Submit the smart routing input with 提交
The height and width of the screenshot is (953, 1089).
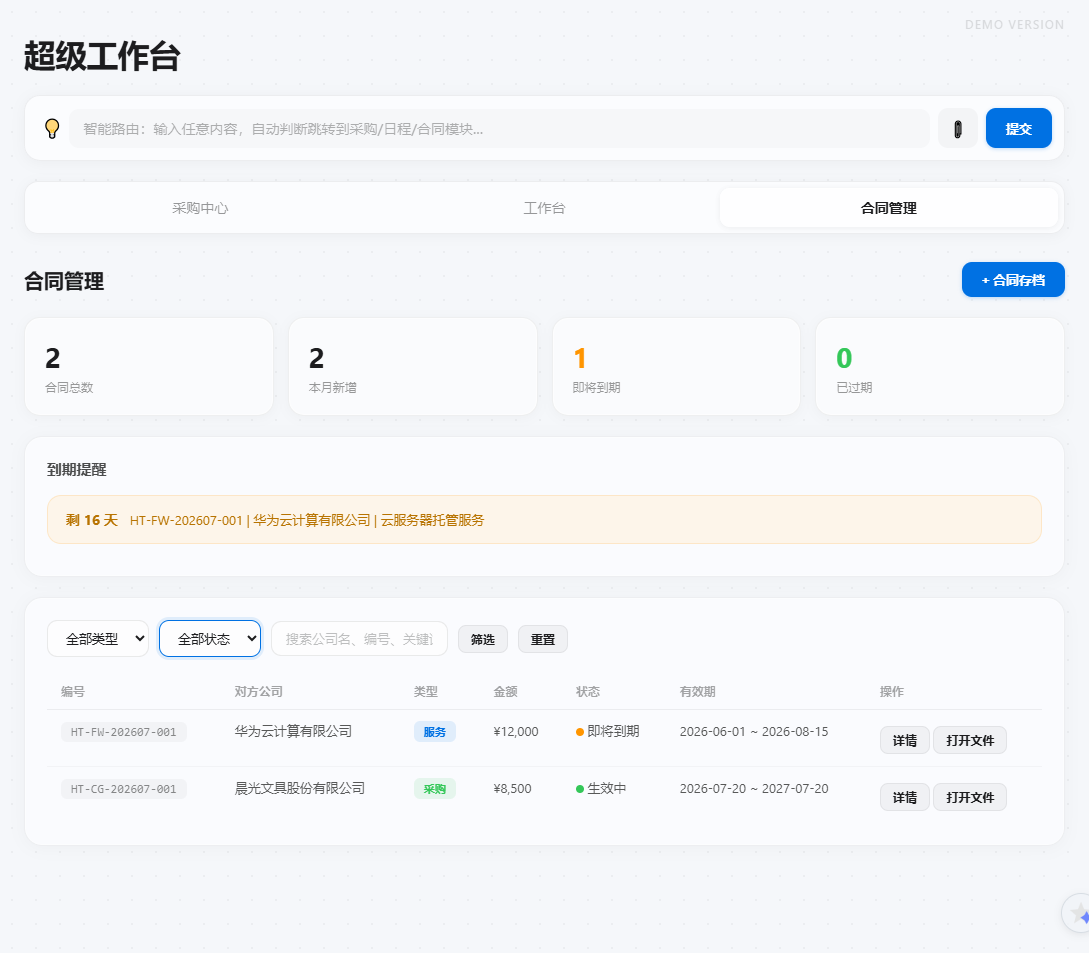click(x=1019, y=129)
